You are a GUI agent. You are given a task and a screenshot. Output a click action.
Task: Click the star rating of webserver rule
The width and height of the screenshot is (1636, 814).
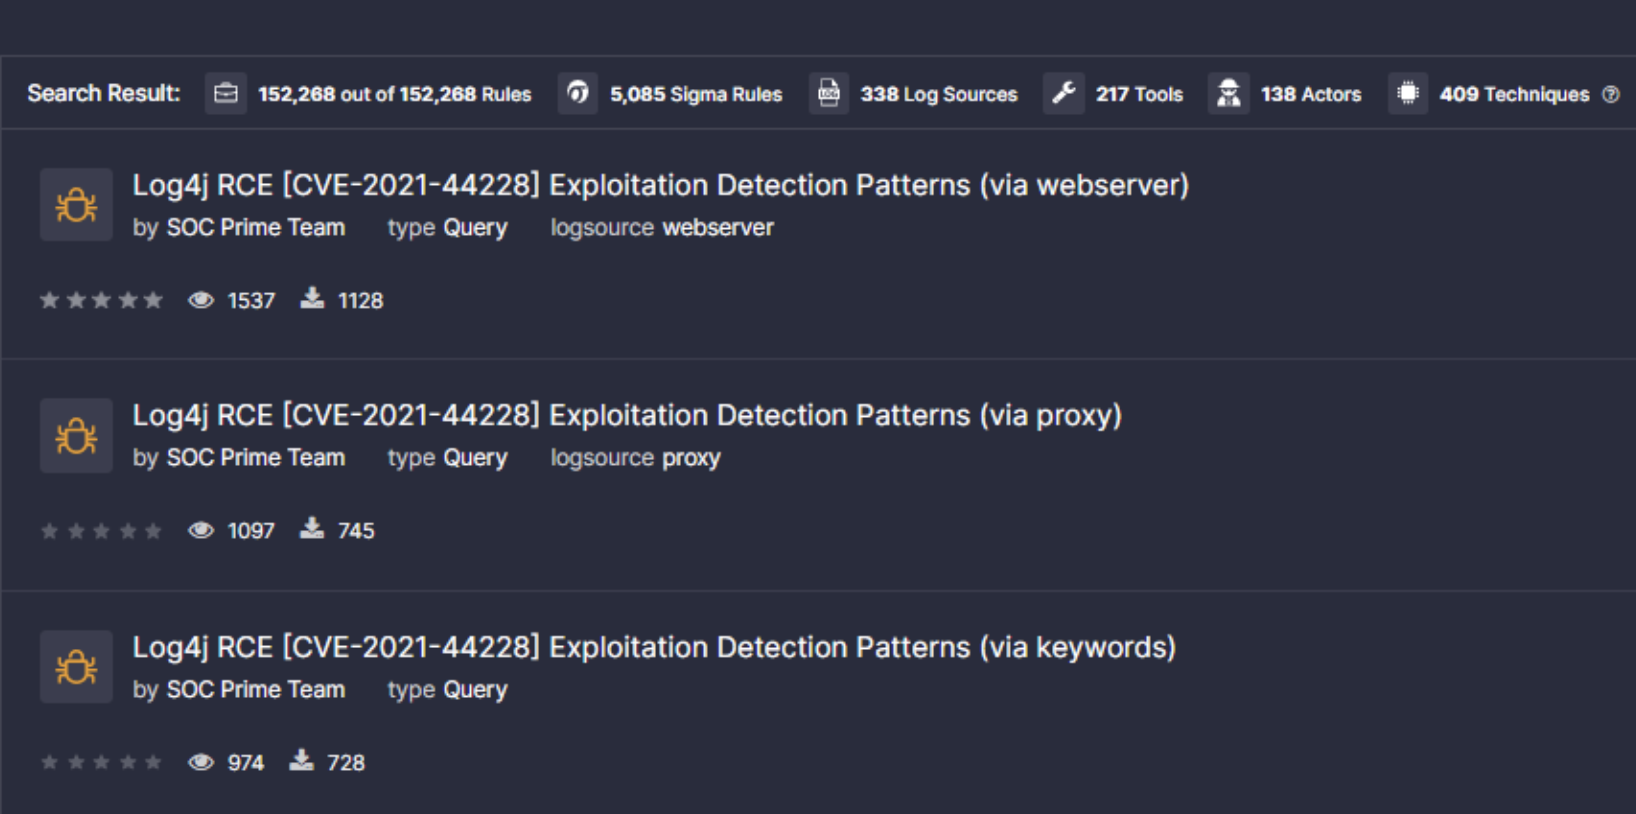pyautogui.click(x=101, y=300)
